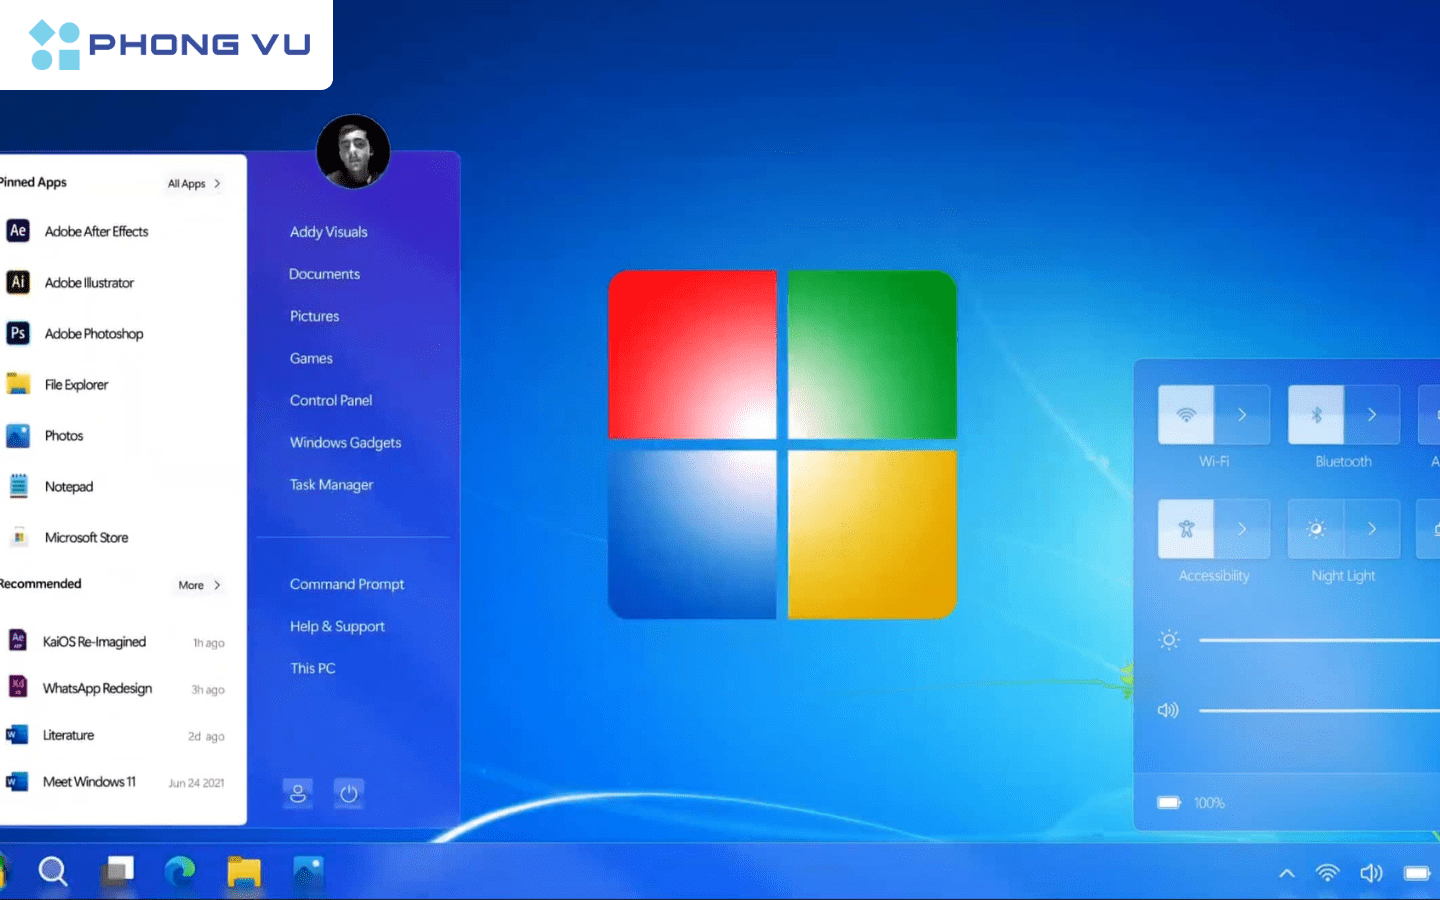Show hidden icons tray chevron
This screenshot has width=1440, height=900.
coord(1287,873)
